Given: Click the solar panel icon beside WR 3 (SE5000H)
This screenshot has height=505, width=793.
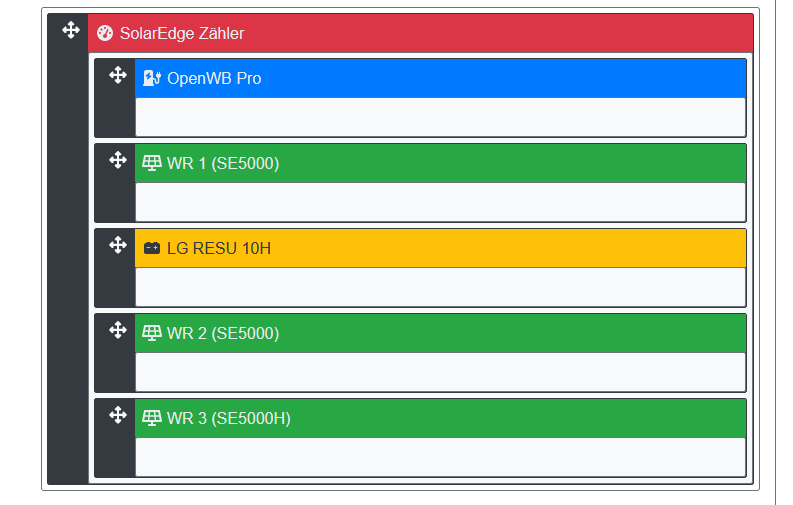Looking at the screenshot, I should pos(152,418).
